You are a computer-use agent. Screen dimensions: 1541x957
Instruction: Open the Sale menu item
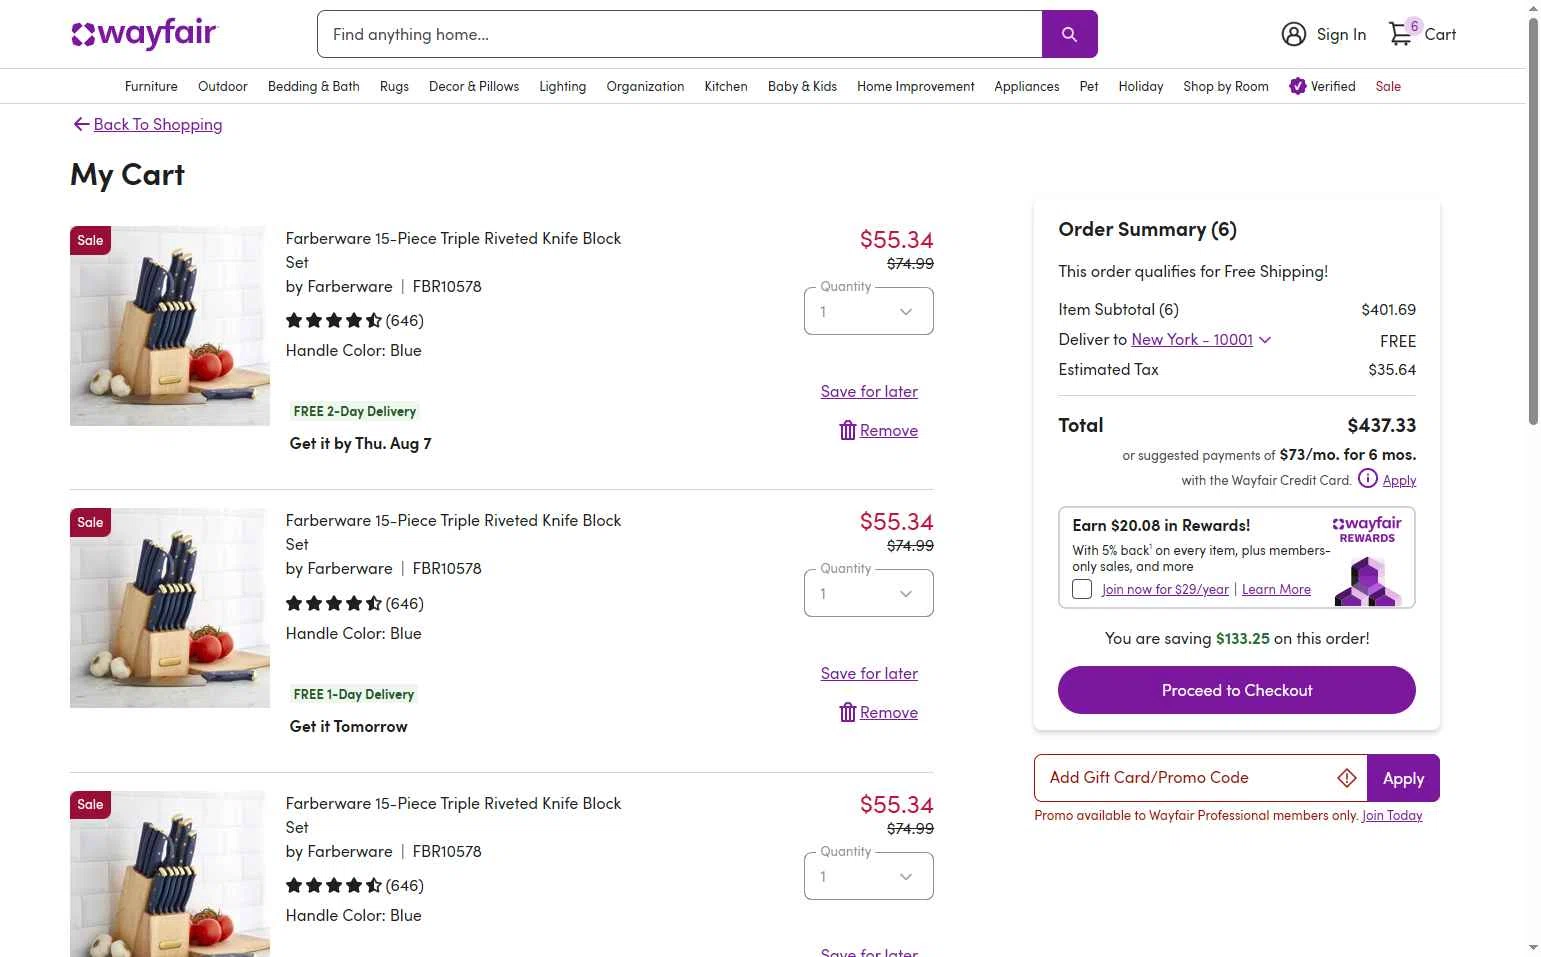(1388, 86)
